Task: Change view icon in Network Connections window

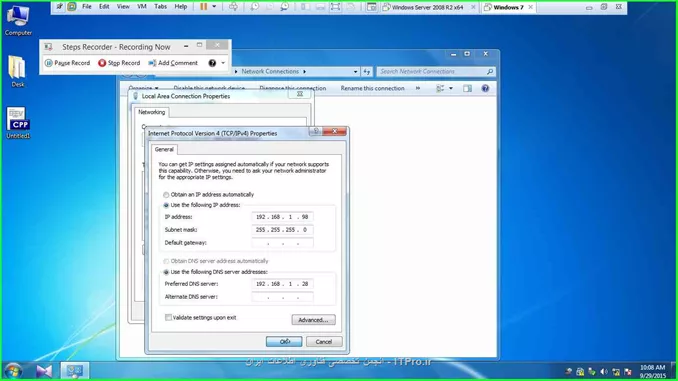Action: coord(440,88)
